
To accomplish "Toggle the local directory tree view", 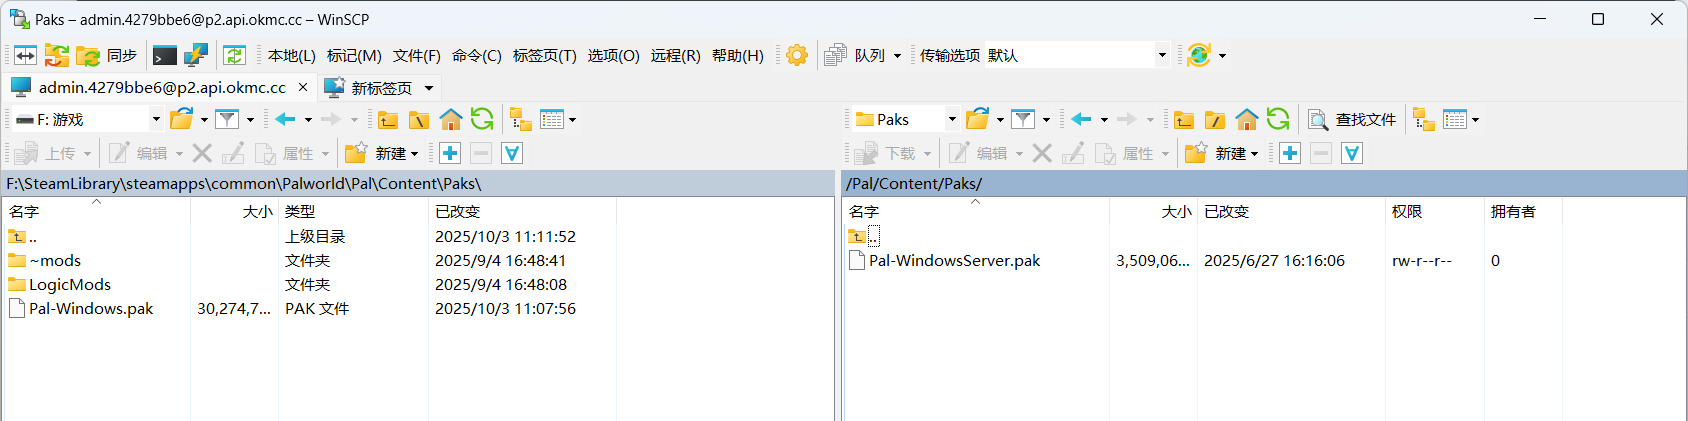I will tap(520, 120).
